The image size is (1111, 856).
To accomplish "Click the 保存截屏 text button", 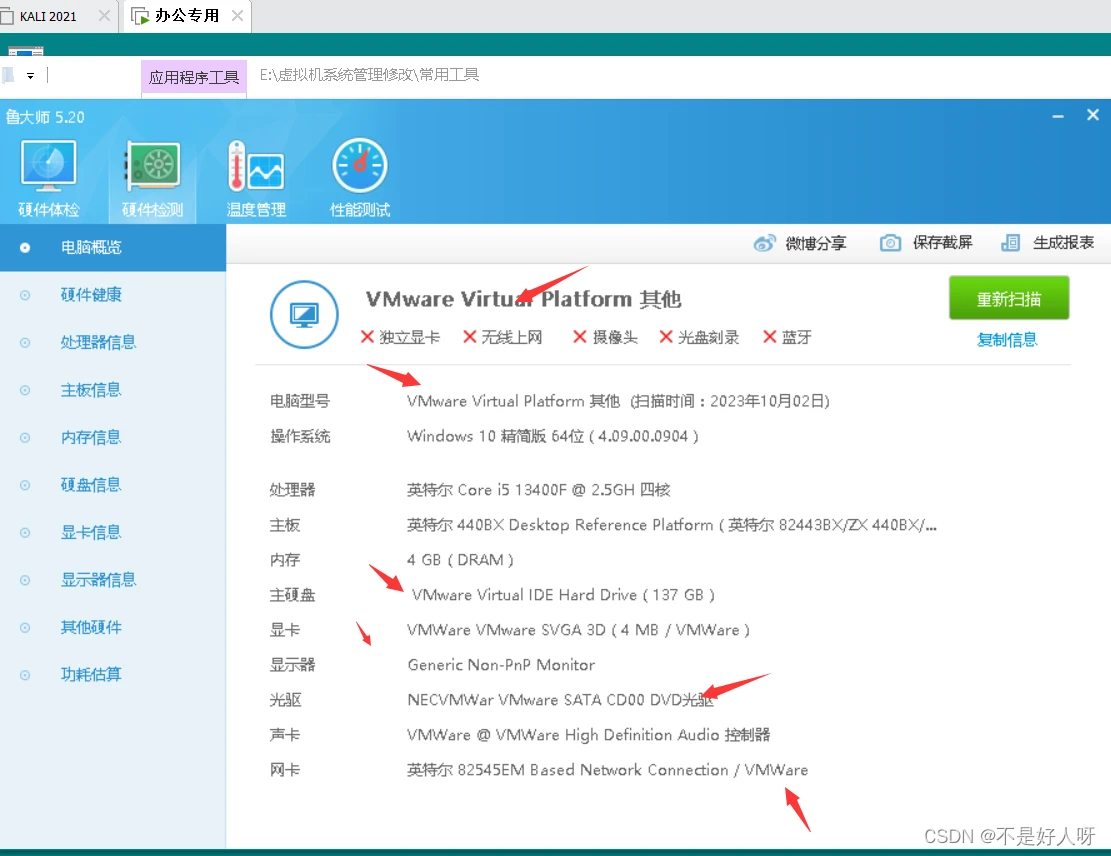I will pos(942,243).
